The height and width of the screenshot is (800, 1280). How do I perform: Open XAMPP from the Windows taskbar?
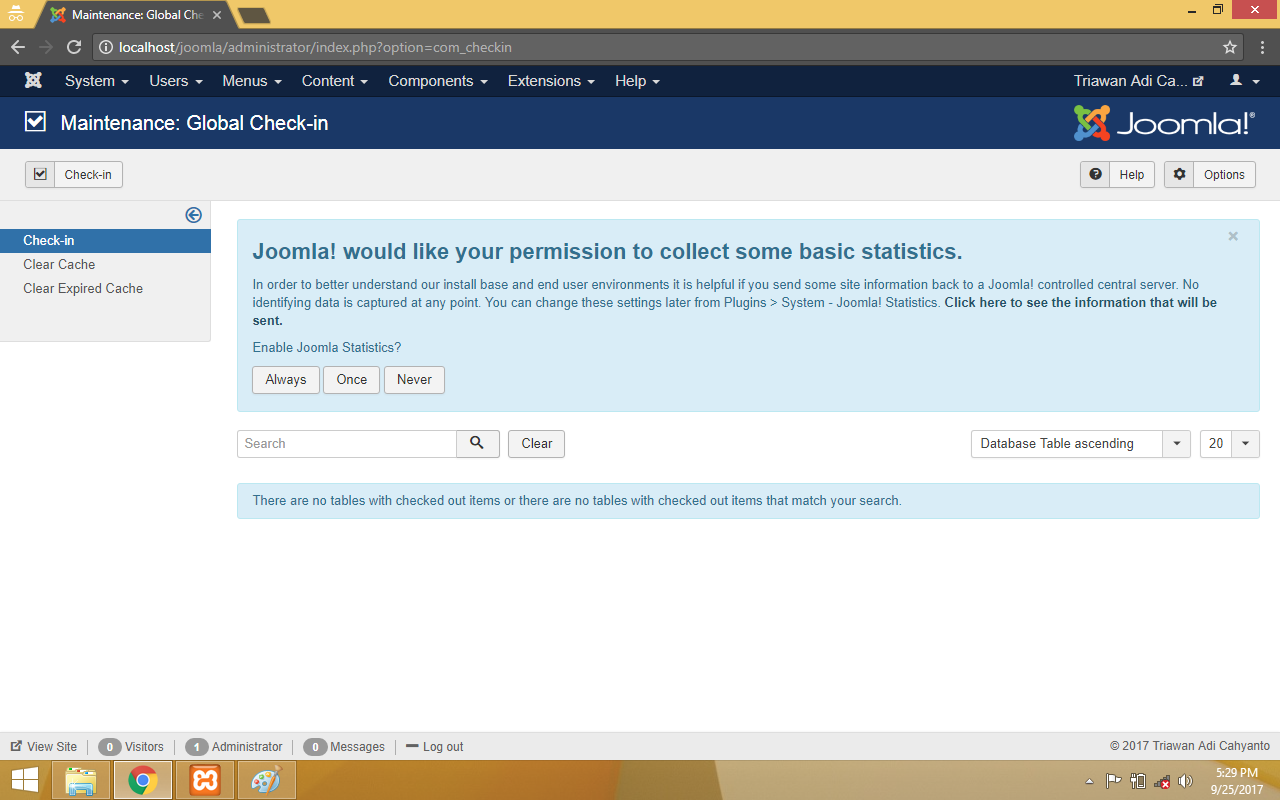click(205, 780)
